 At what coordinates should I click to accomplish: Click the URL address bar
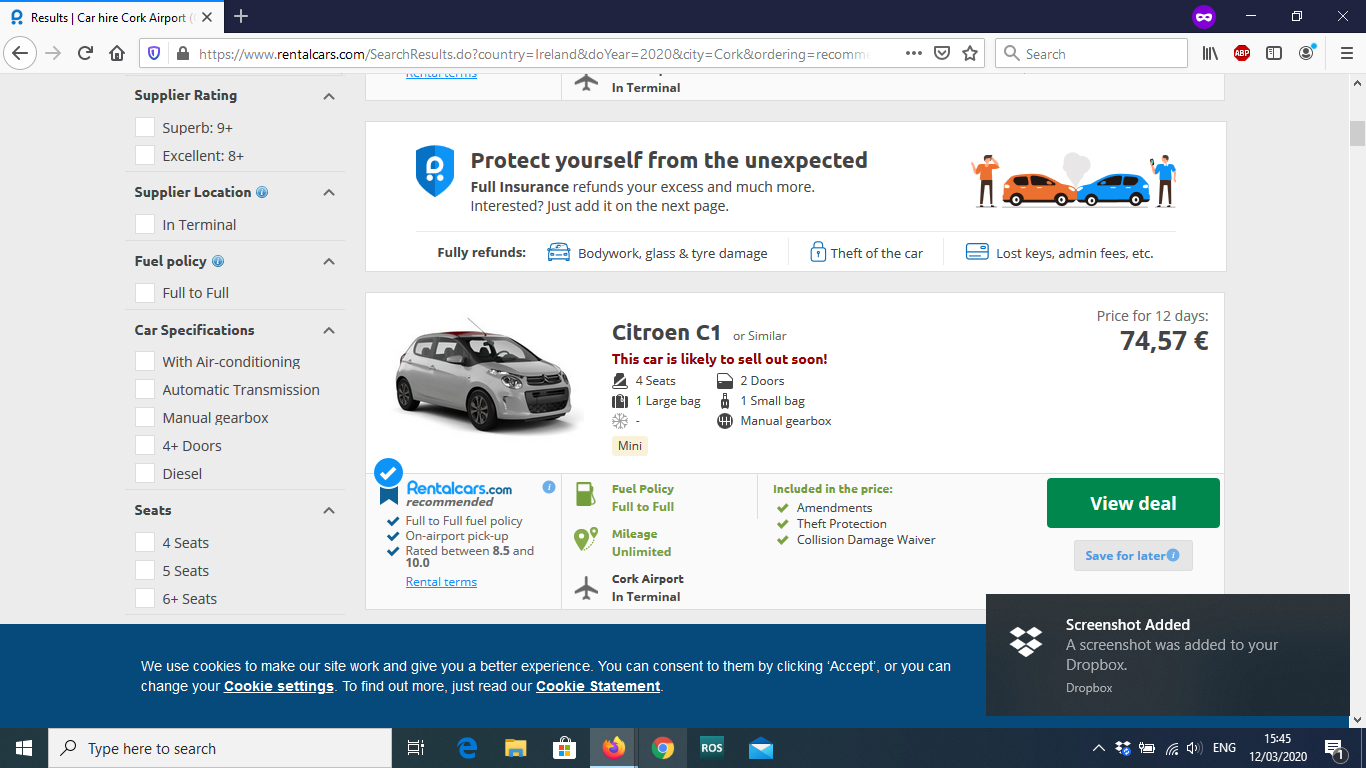pyautogui.click(x=535, y=53)
